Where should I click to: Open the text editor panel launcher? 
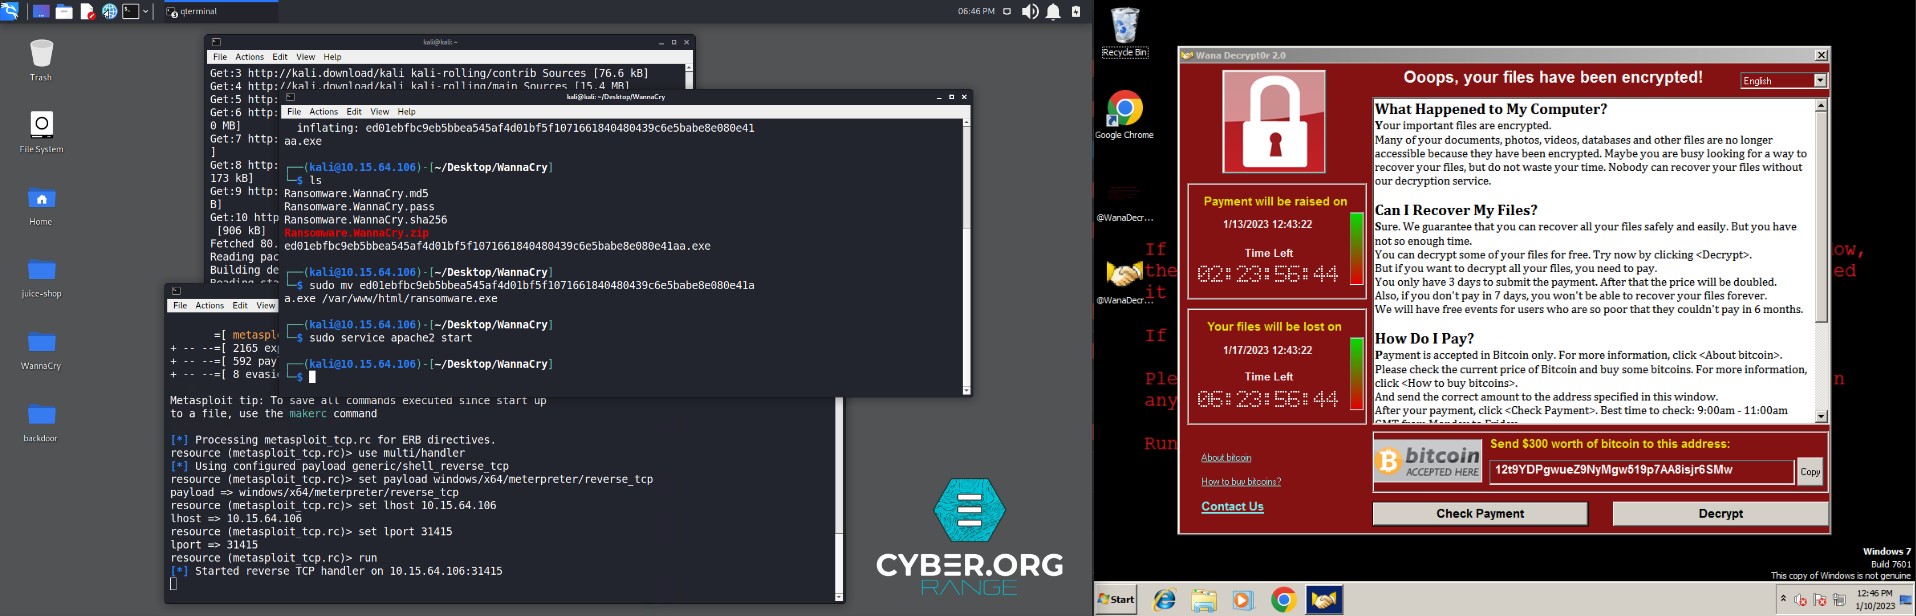coord(87,12)
